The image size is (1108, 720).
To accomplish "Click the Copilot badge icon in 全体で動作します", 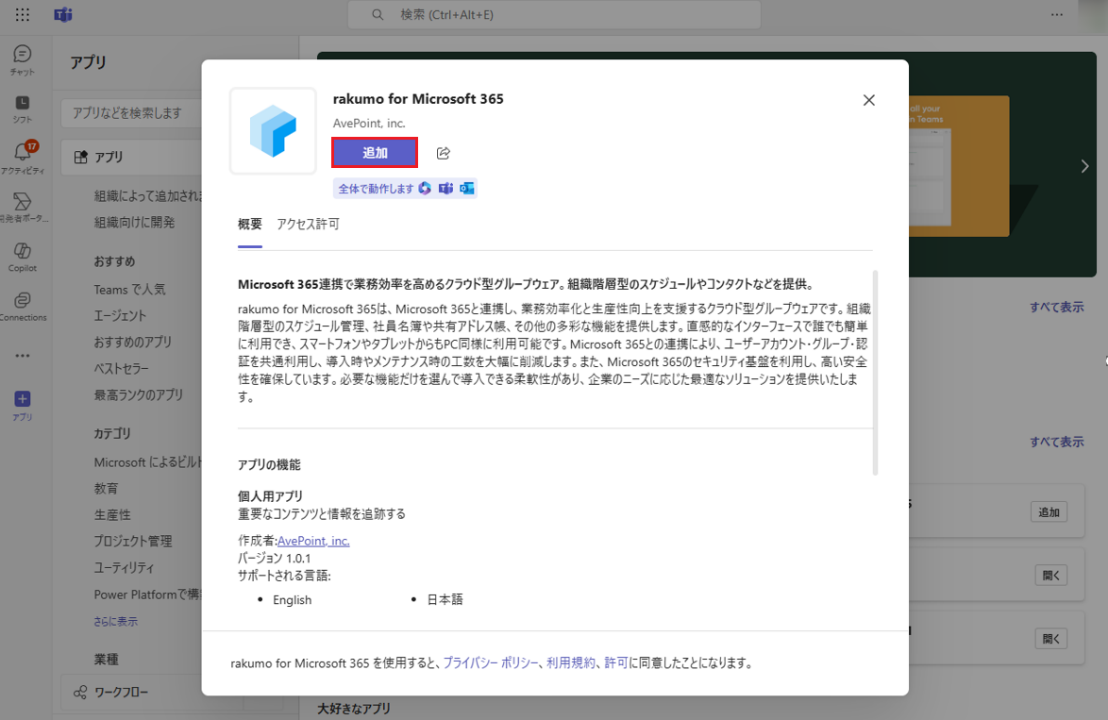I will coord(425,188).
